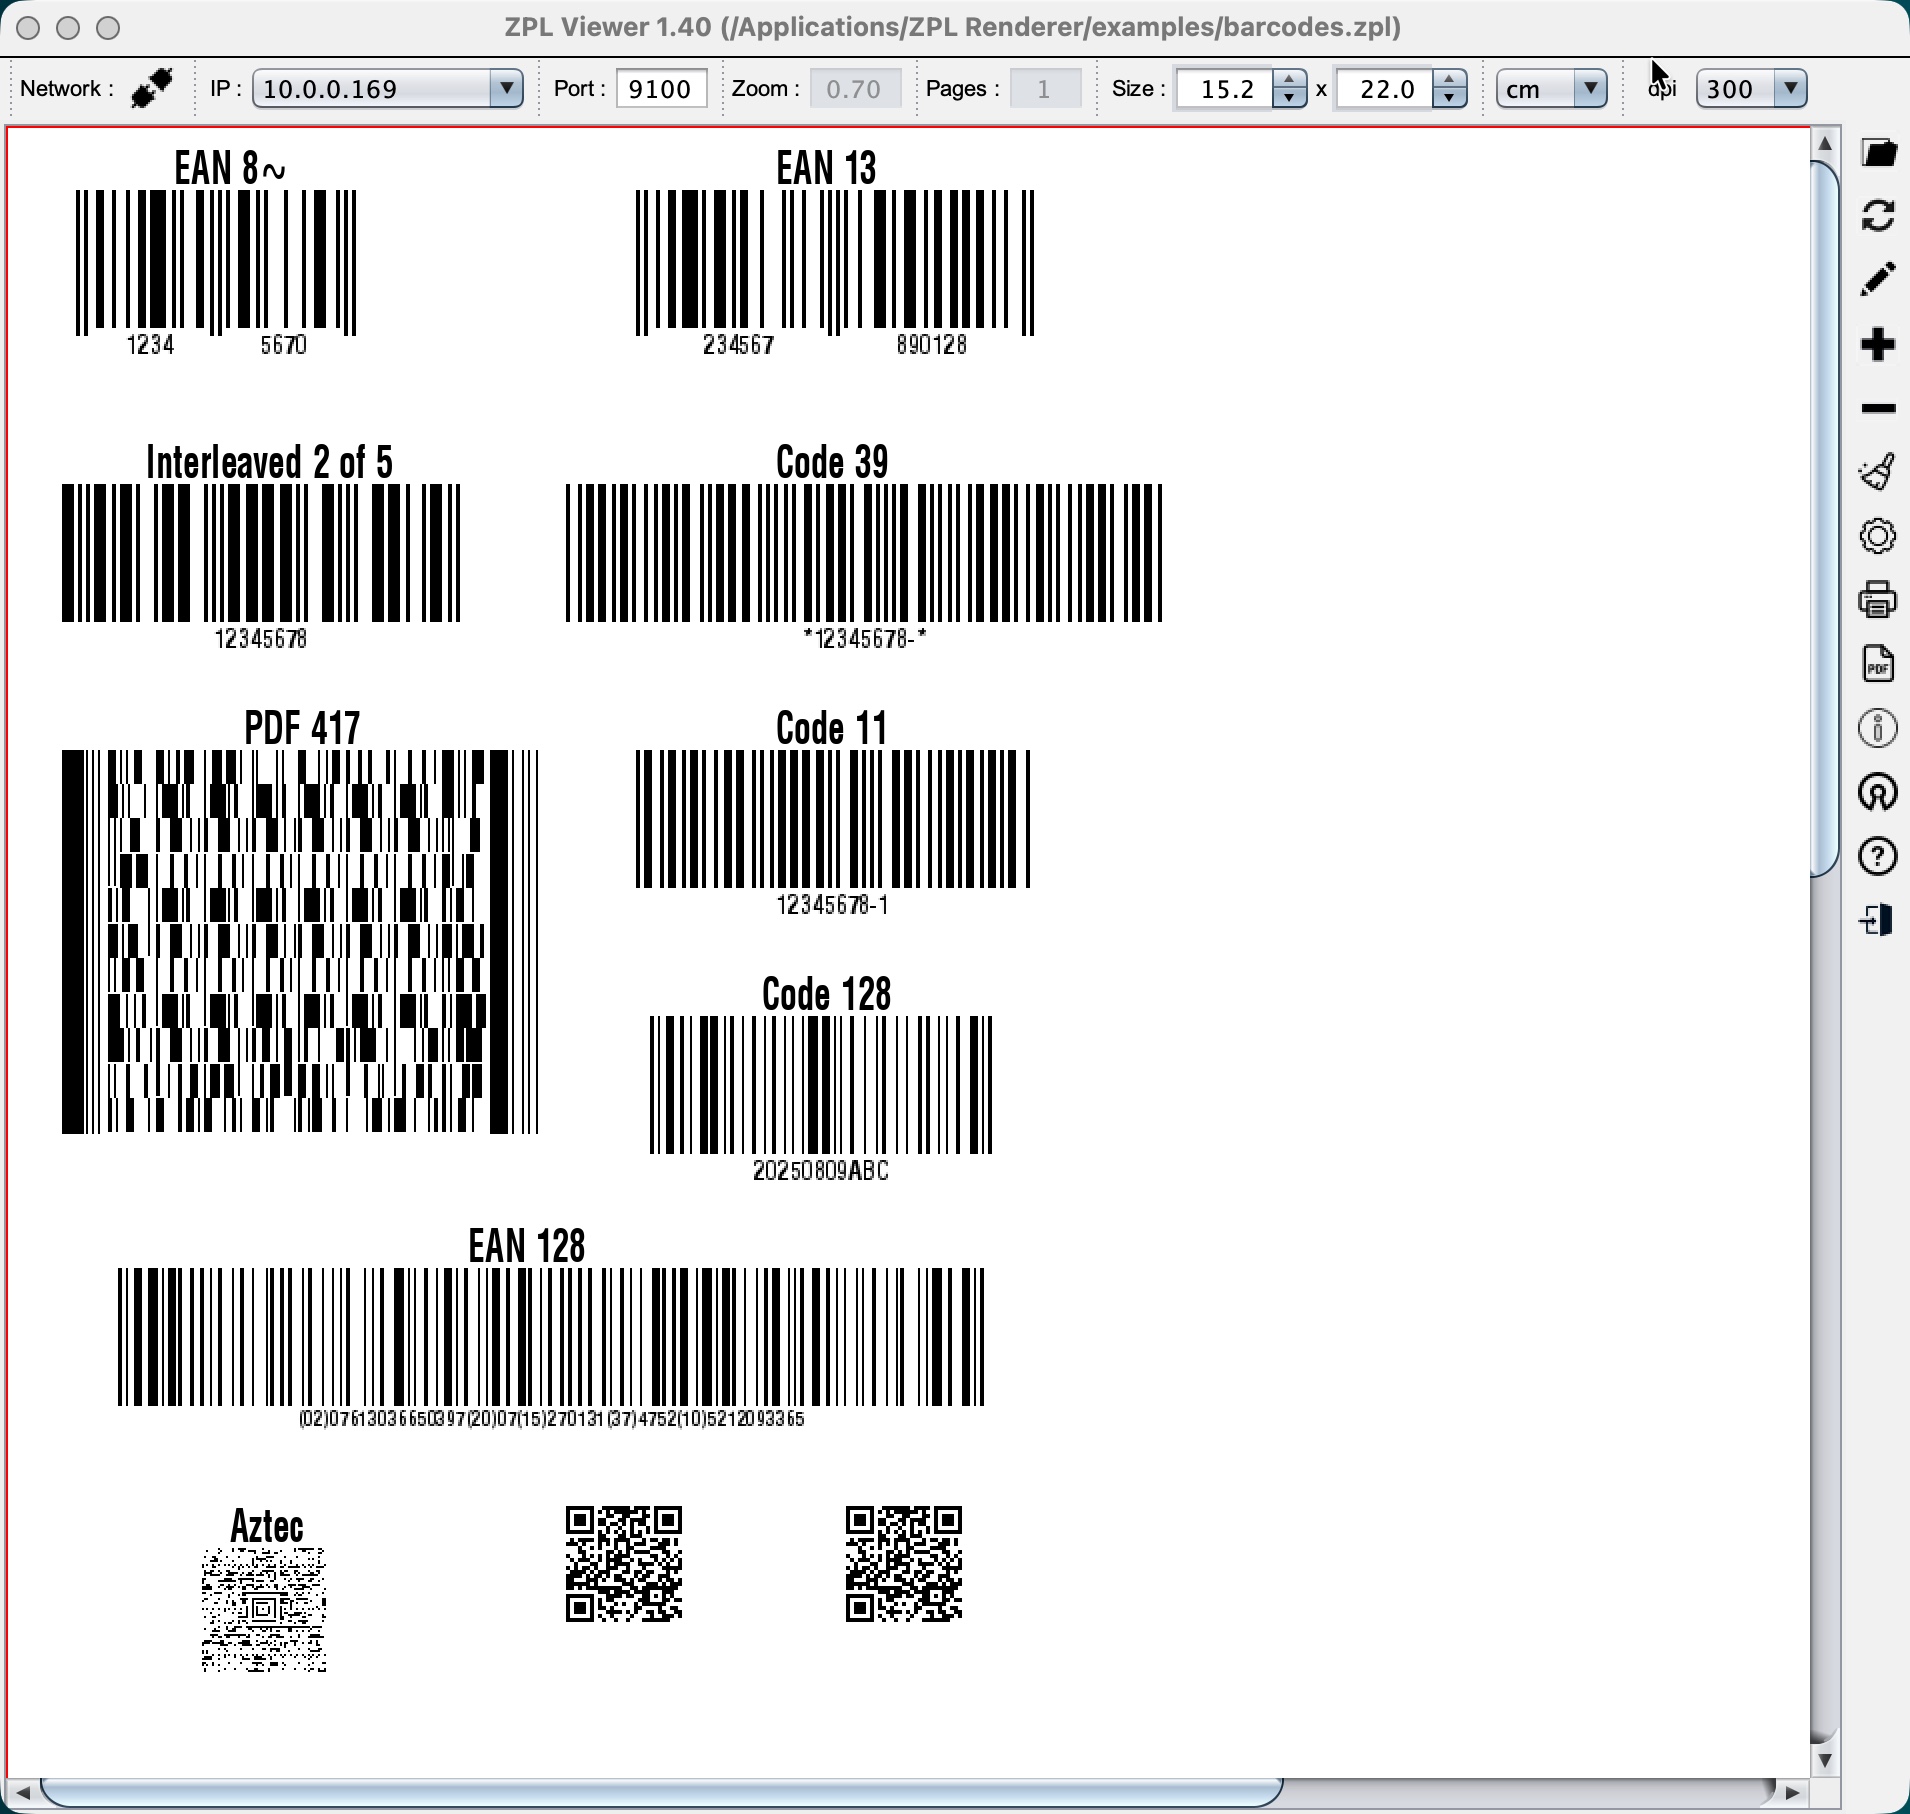Image resolution: width=1910 pixels, height=1814 pixels.
Task: Click the exit door icon
Action: [1878, 920]
